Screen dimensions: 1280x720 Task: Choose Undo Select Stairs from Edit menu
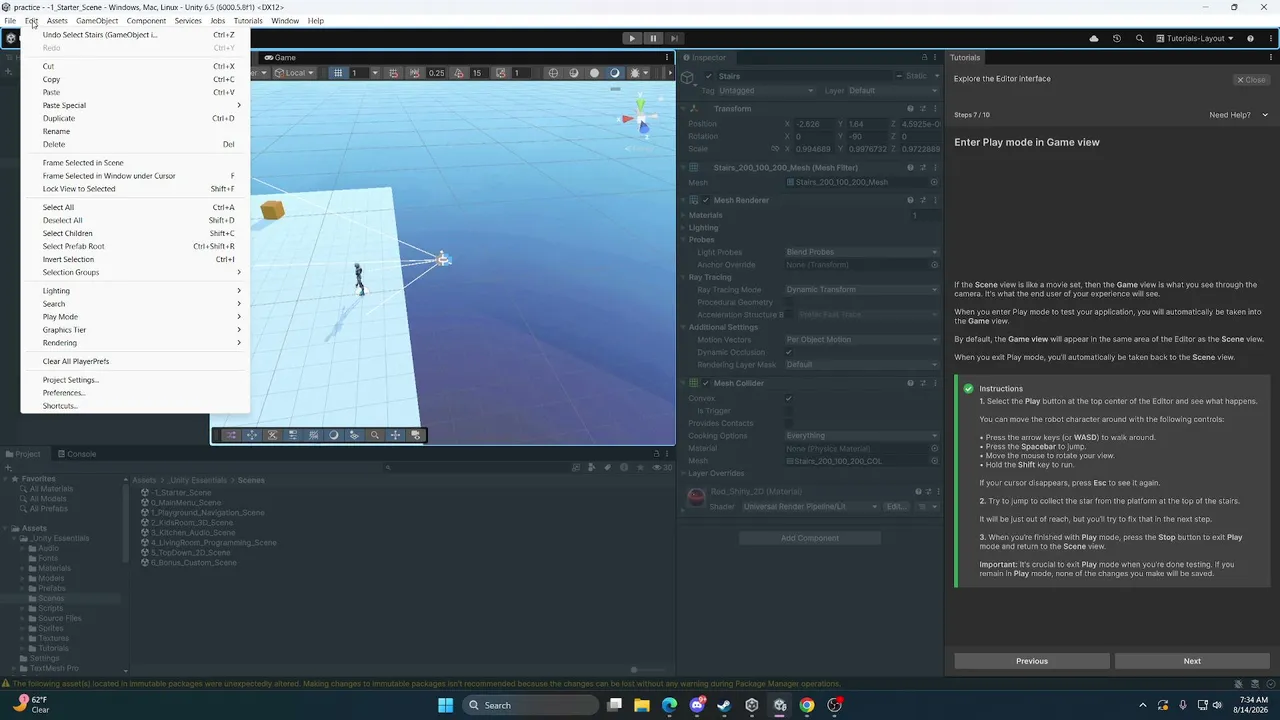[135, 35]
